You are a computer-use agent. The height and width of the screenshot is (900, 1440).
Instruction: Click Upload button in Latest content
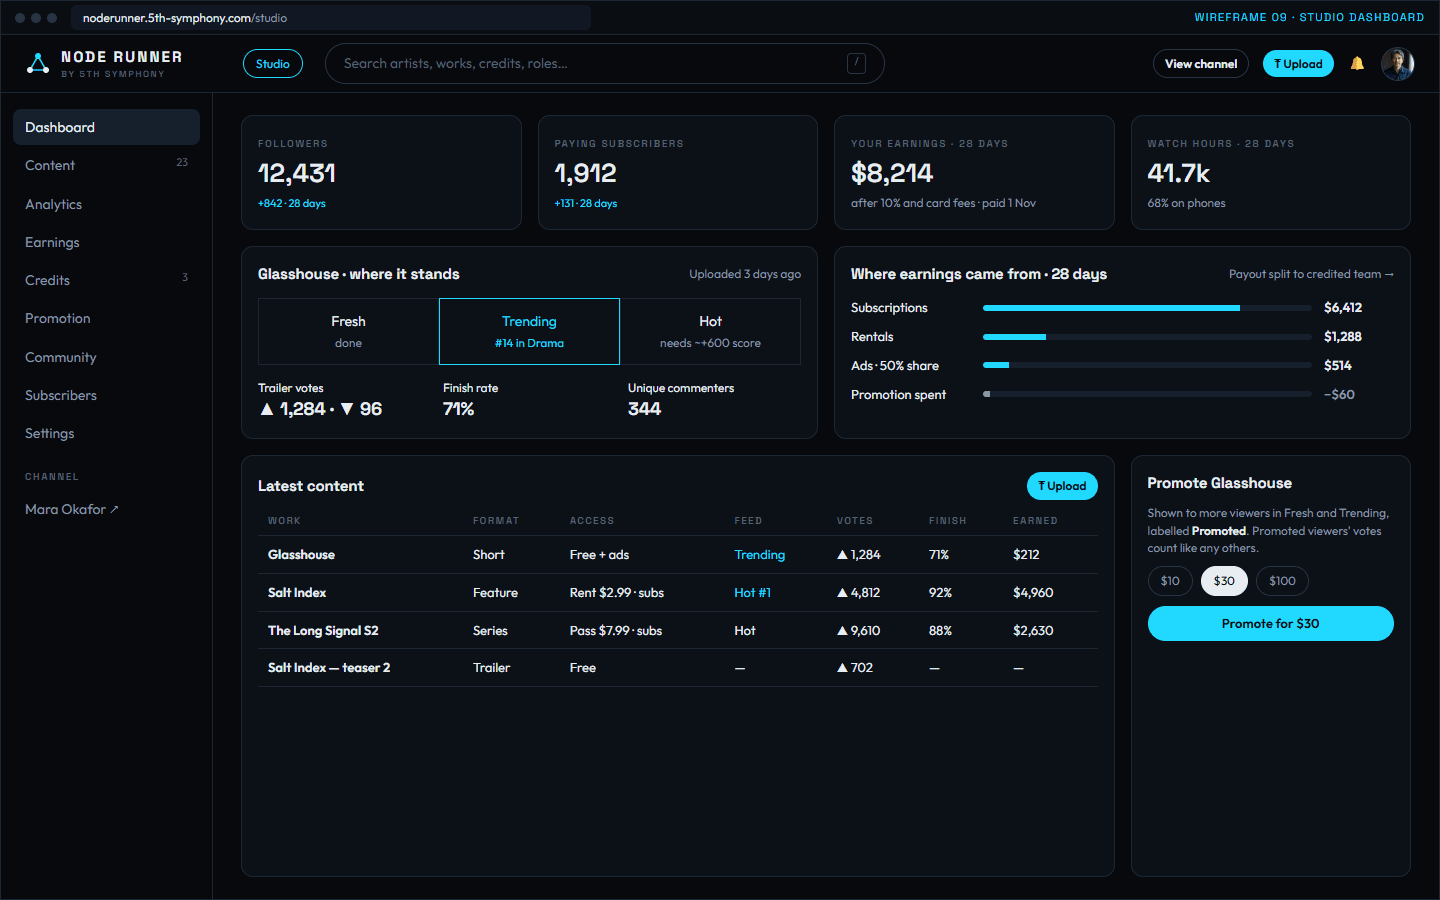[x=1062, y=486]
